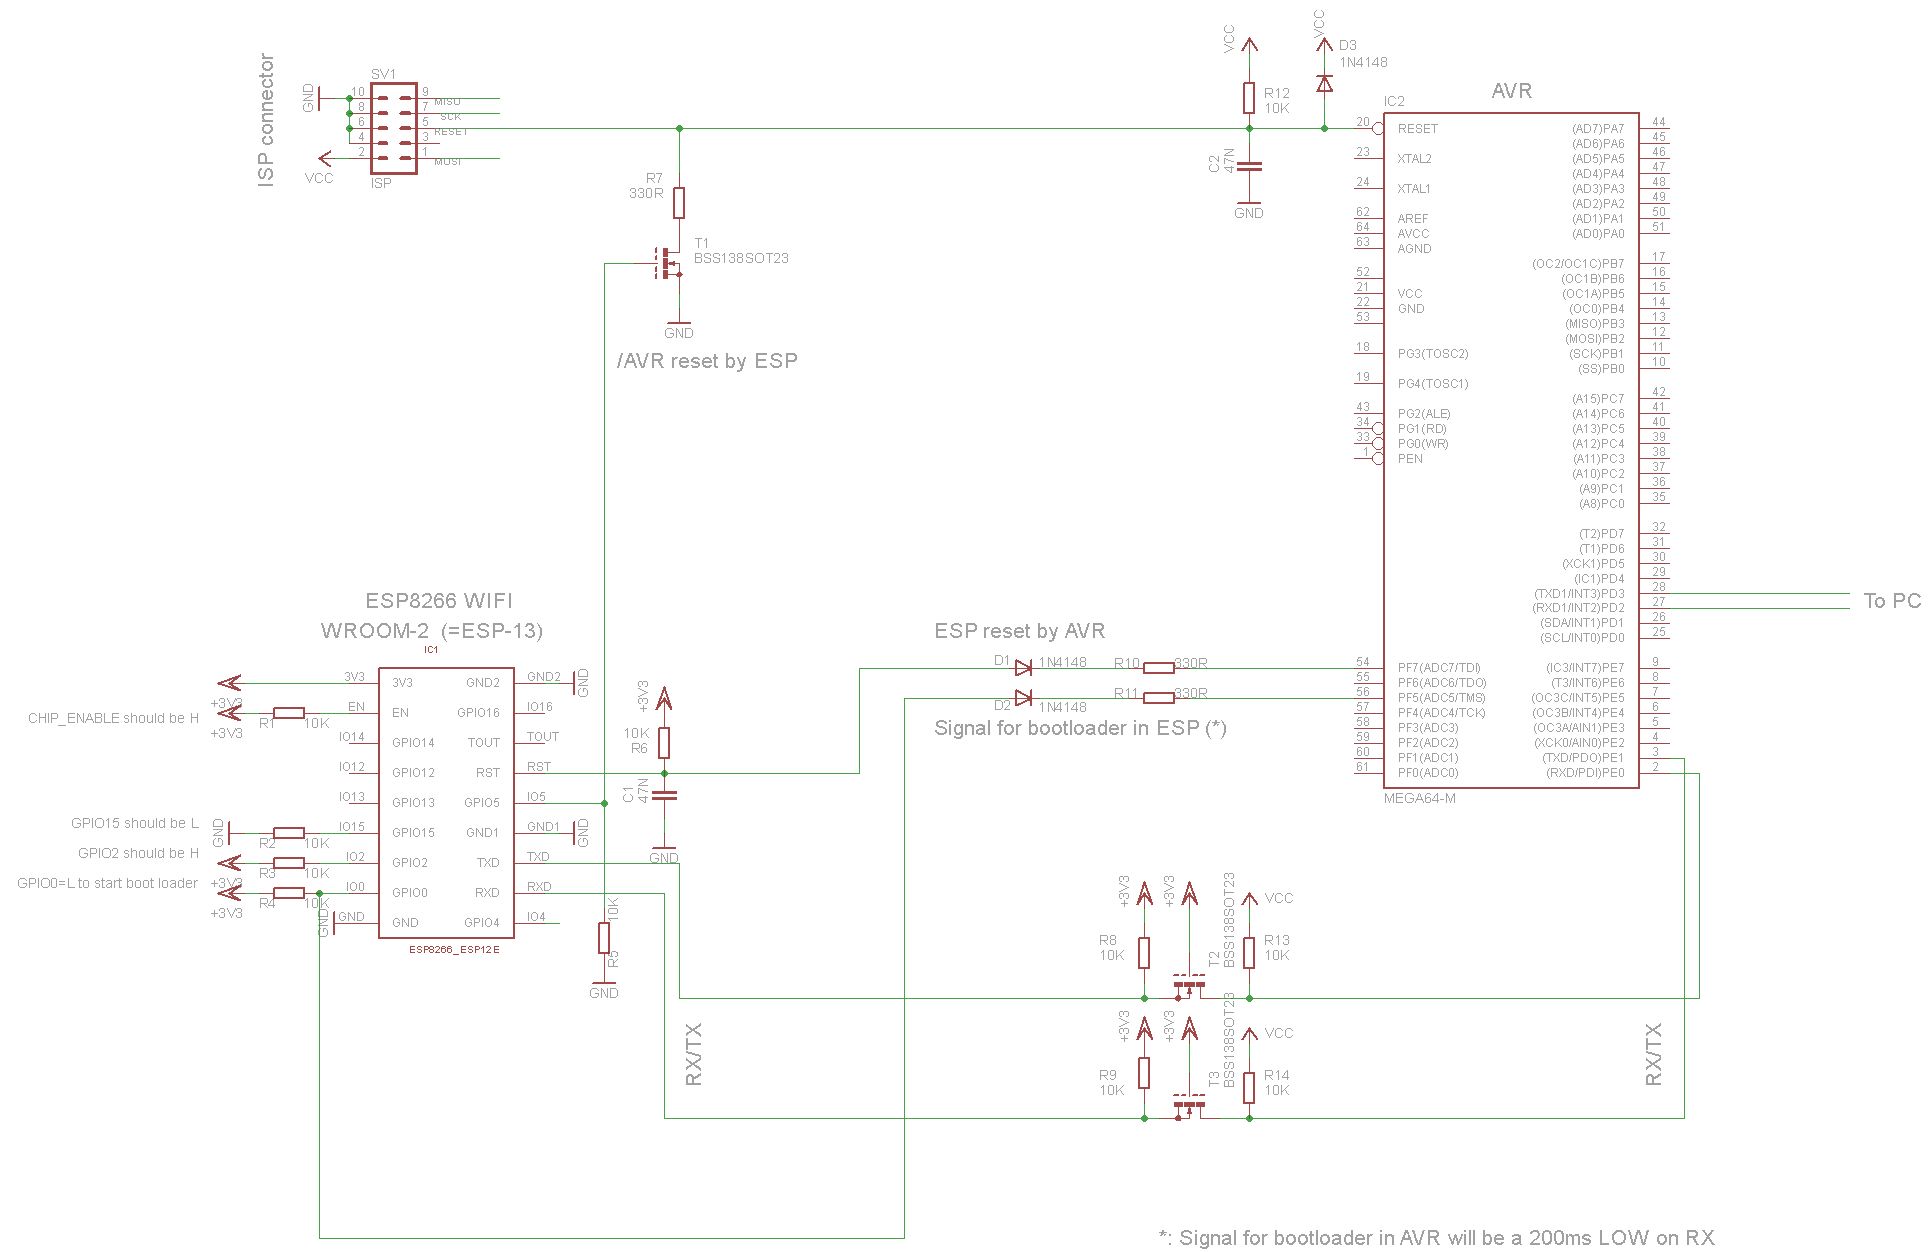The height and width of the screenshot is (1252, 1931).
Task: Select the '(RXD/PDI)PE0' pin label
Action: click(x=1585, y=773)
